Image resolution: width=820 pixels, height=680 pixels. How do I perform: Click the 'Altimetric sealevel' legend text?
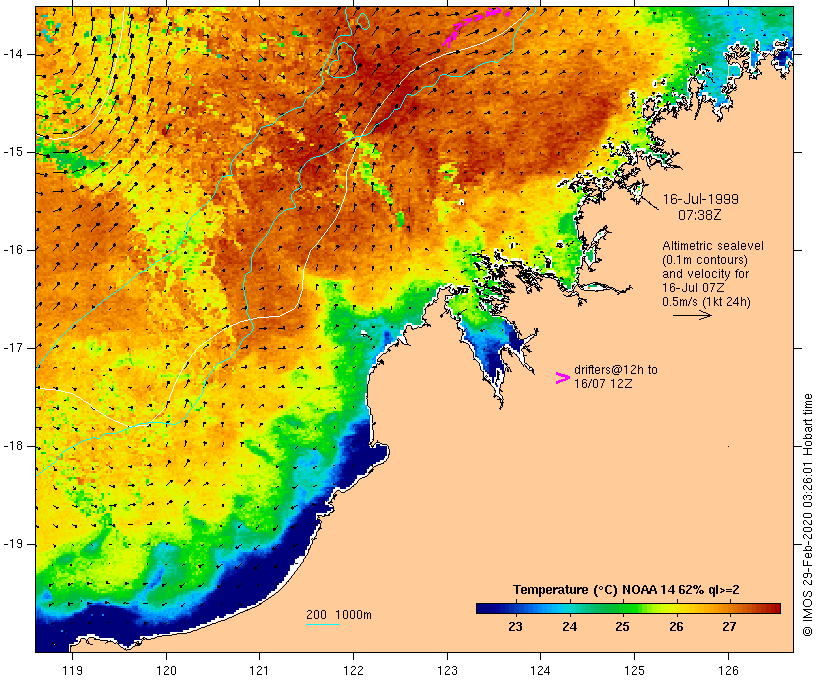click(x=713, y=246)
